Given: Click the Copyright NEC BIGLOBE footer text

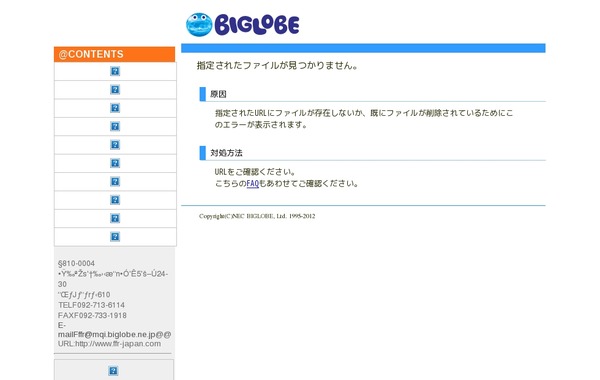Looking at the screenshot, I should point(257,216).
